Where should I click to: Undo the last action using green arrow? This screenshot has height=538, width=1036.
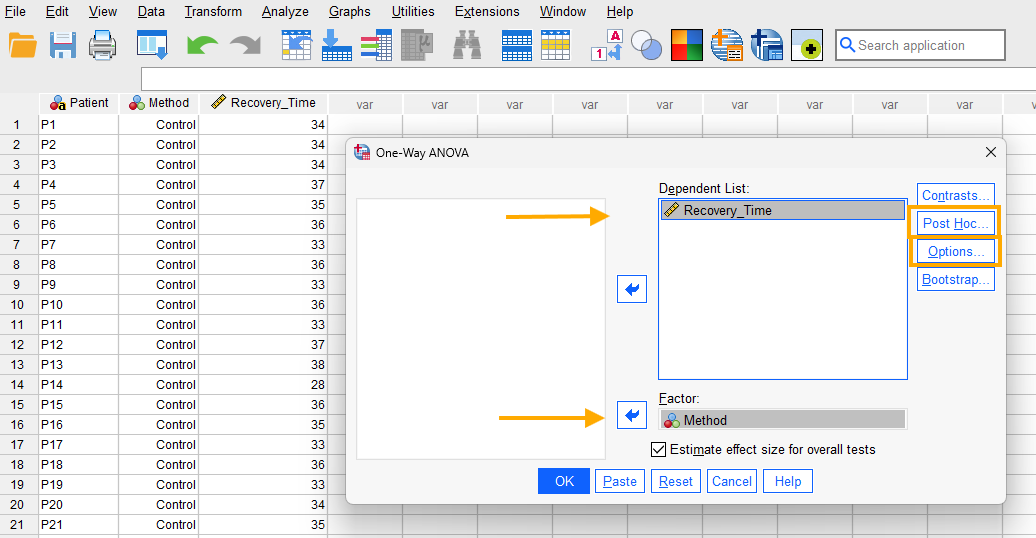point(202,45)
